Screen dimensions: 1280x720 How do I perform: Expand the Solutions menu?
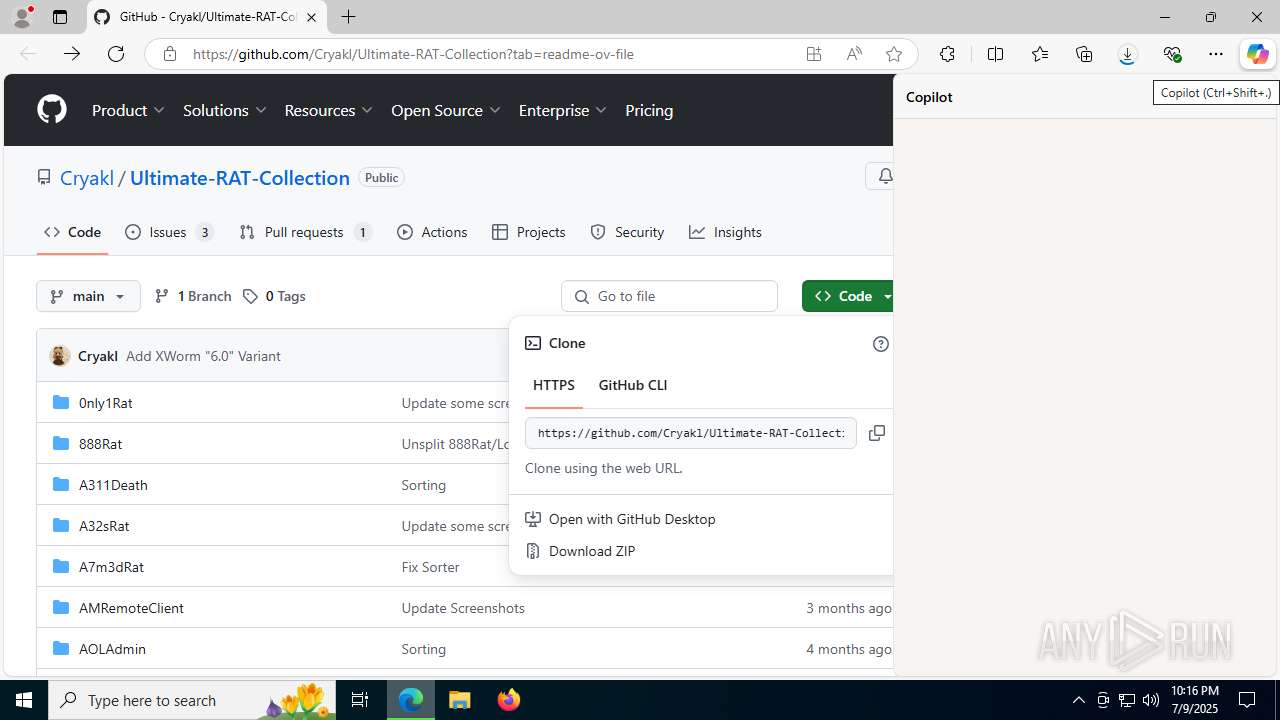(224, 110)
